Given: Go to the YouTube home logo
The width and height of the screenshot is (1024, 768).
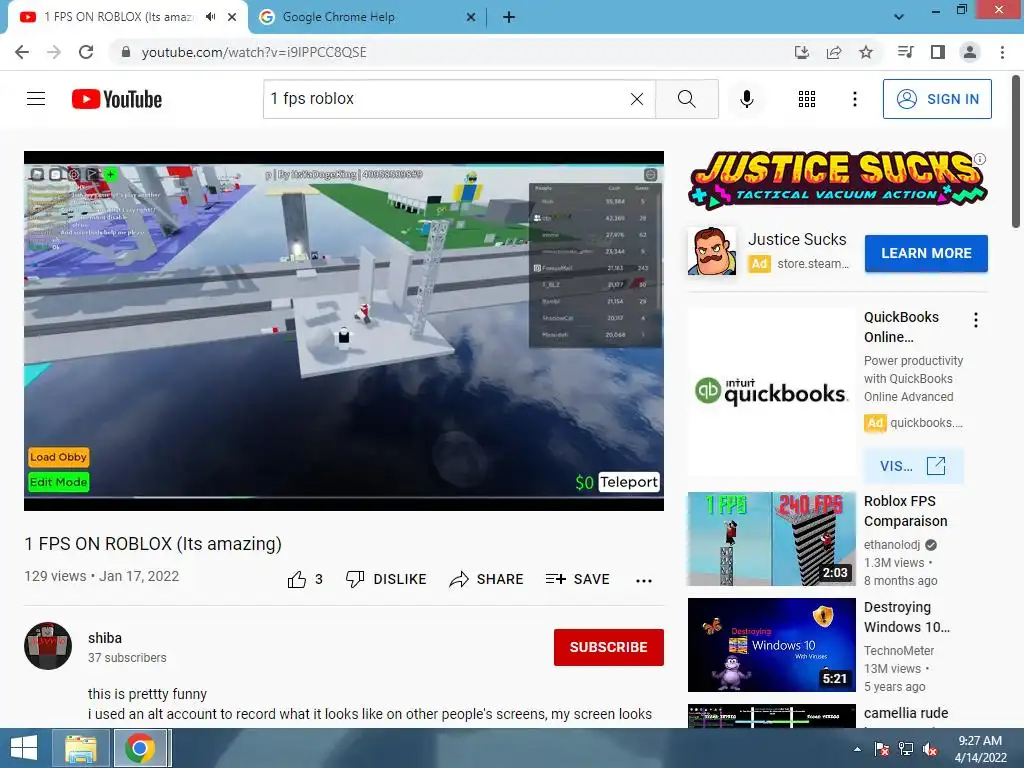Looking at the screenshot, I should (x=117, y=99).
